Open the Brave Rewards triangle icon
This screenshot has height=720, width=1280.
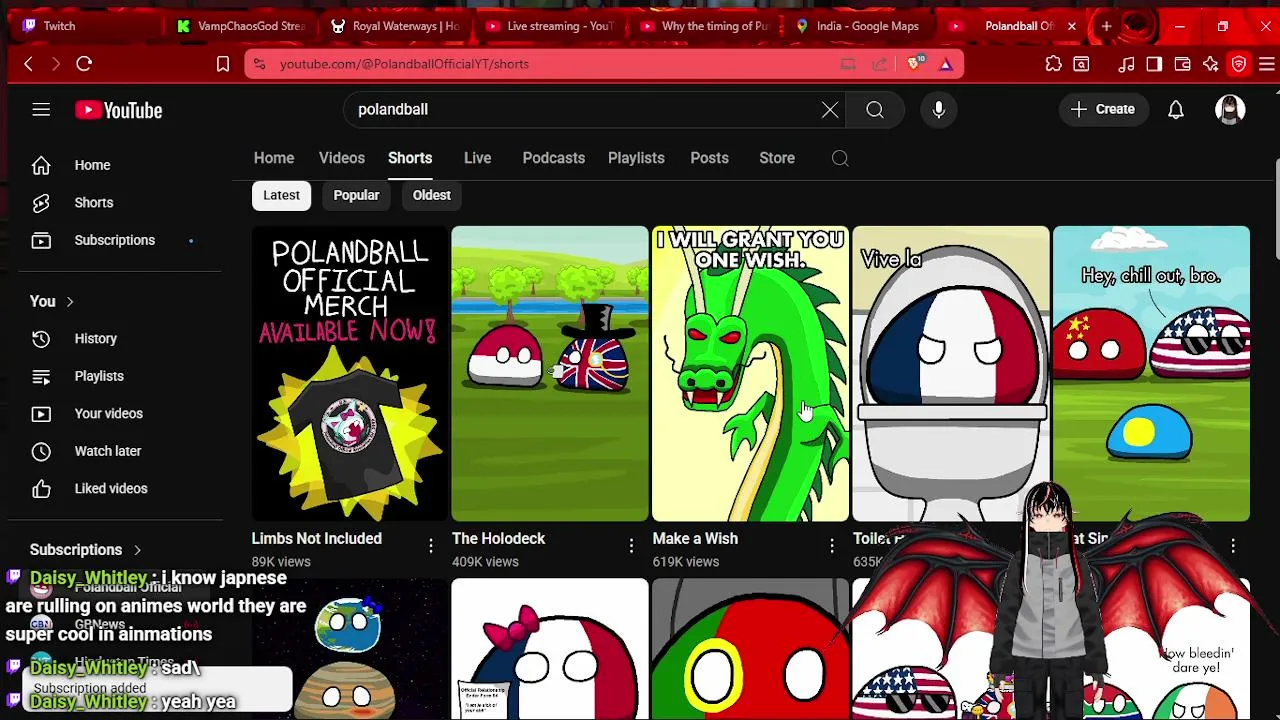click(x=945, y=64)
